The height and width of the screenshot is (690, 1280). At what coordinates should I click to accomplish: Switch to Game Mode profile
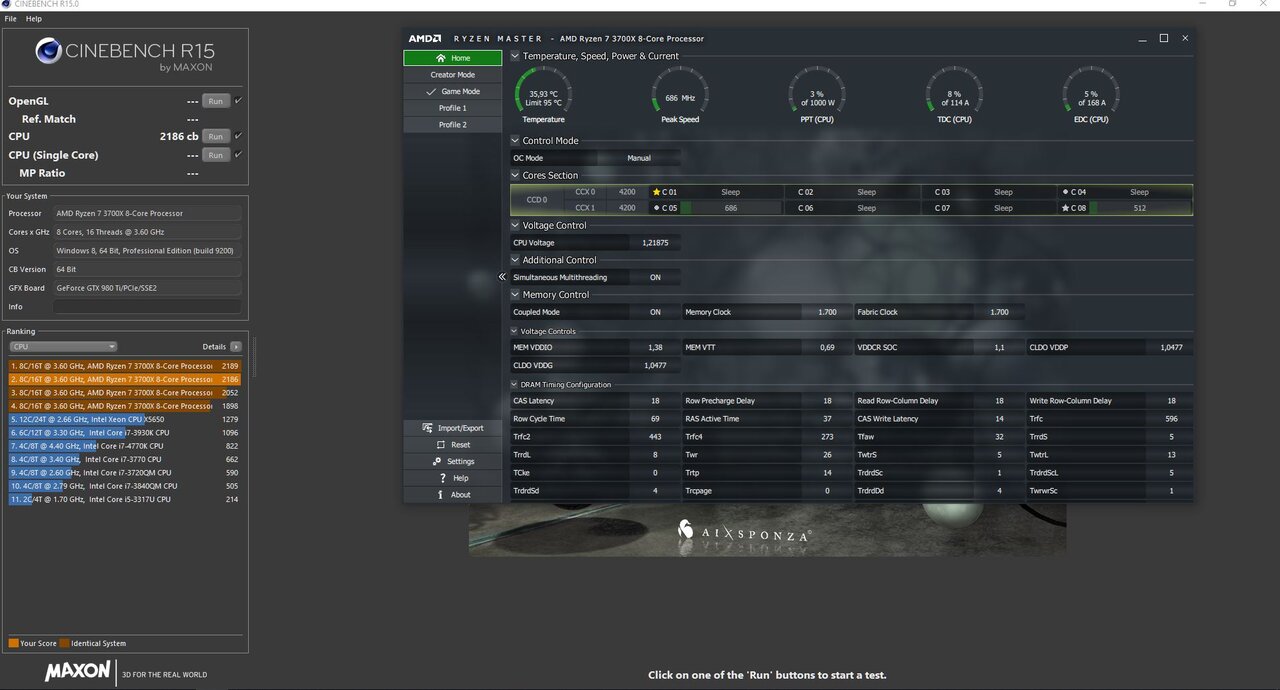(453, 91)
